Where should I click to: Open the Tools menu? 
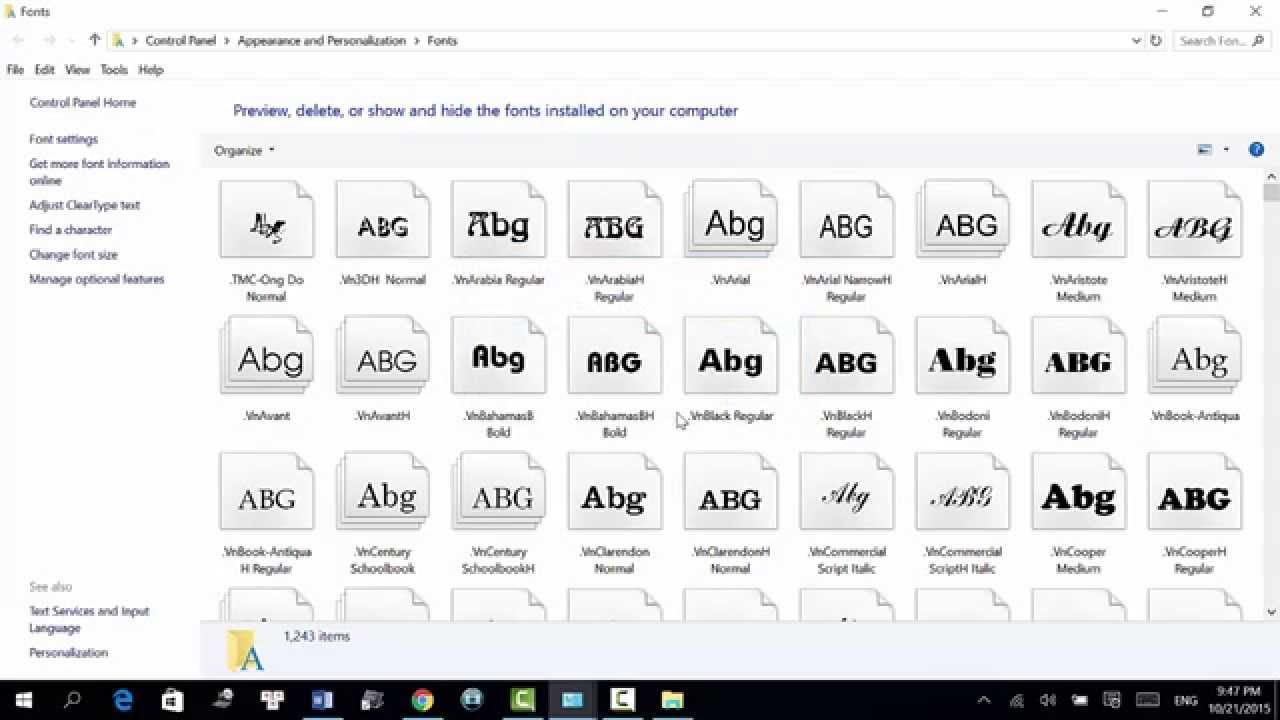pos(114,70)
